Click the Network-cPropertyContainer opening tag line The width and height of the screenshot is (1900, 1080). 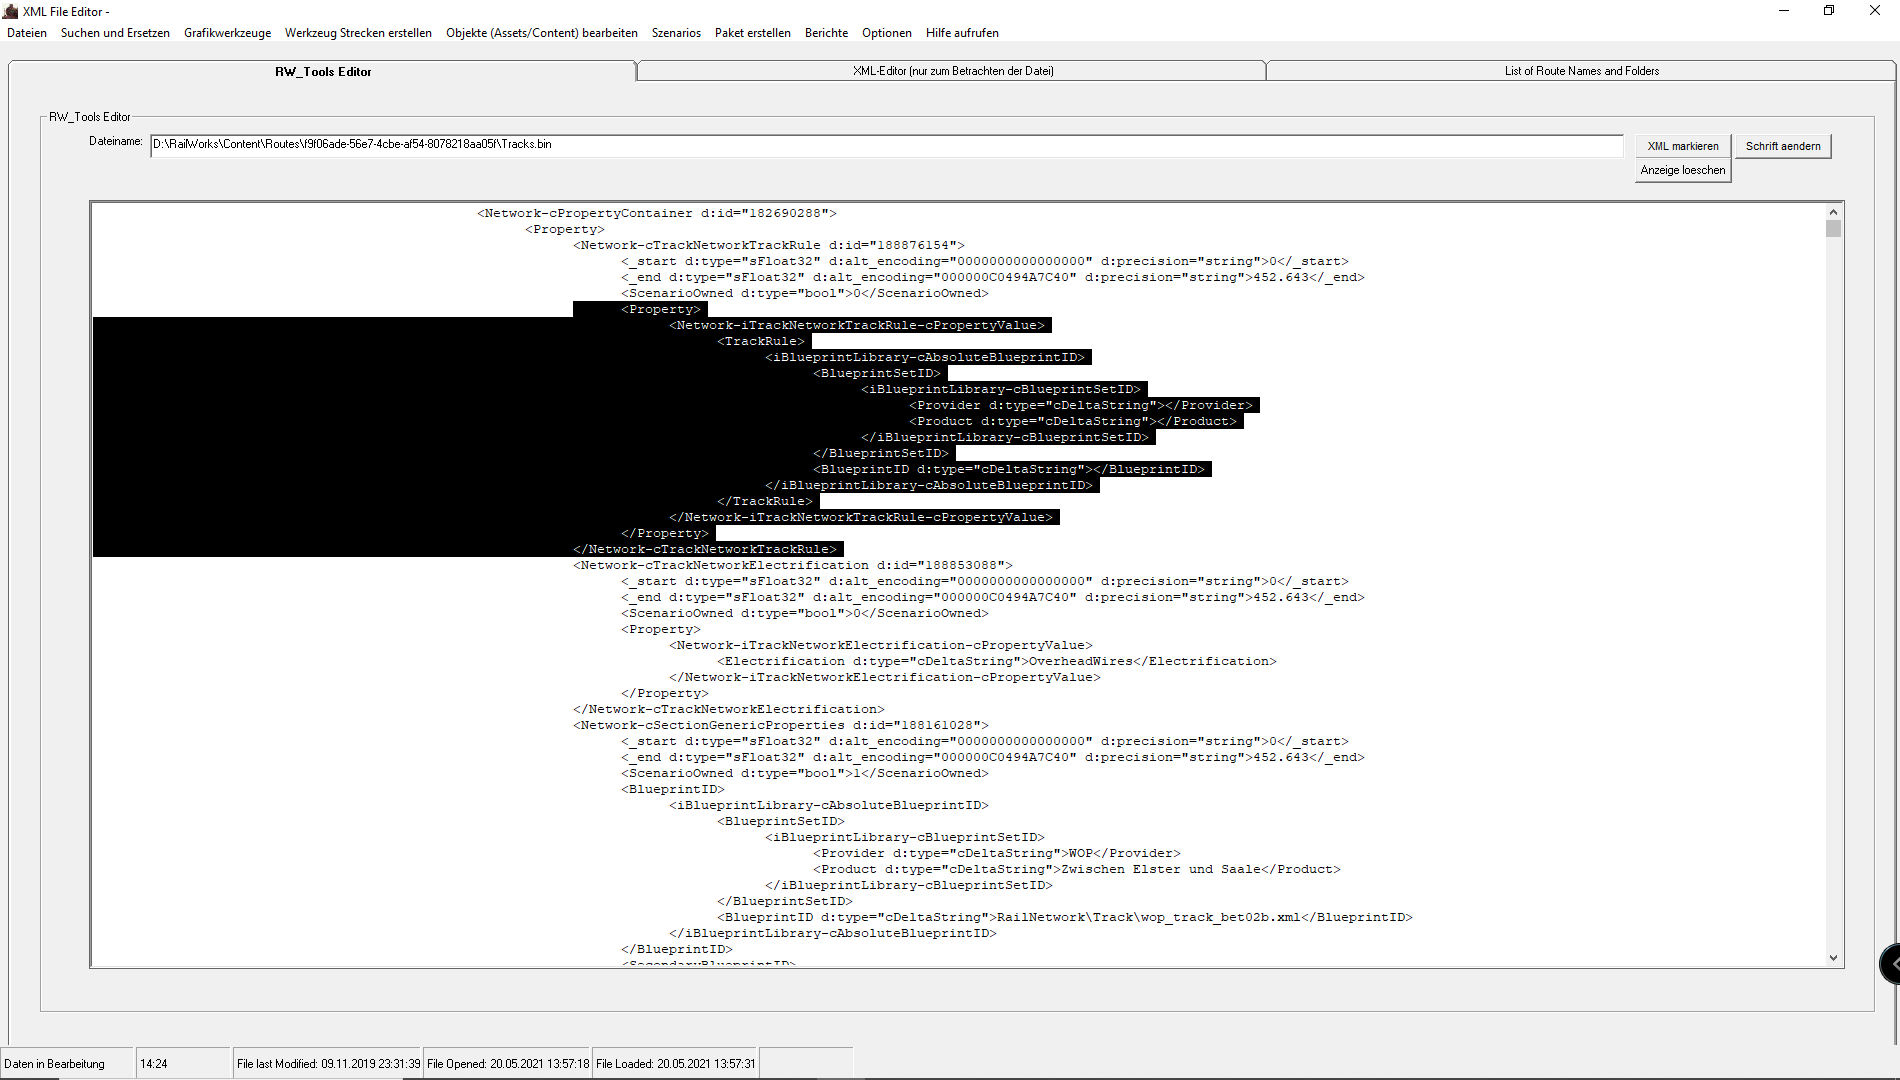[656, 213]
